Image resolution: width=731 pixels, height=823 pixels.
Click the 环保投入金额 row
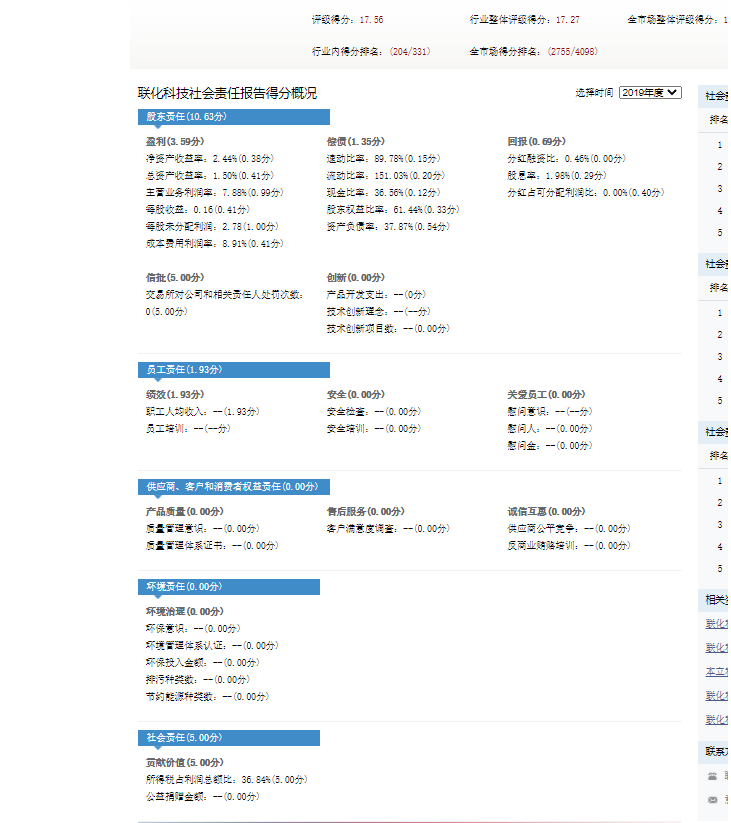(x=203, y=662)
